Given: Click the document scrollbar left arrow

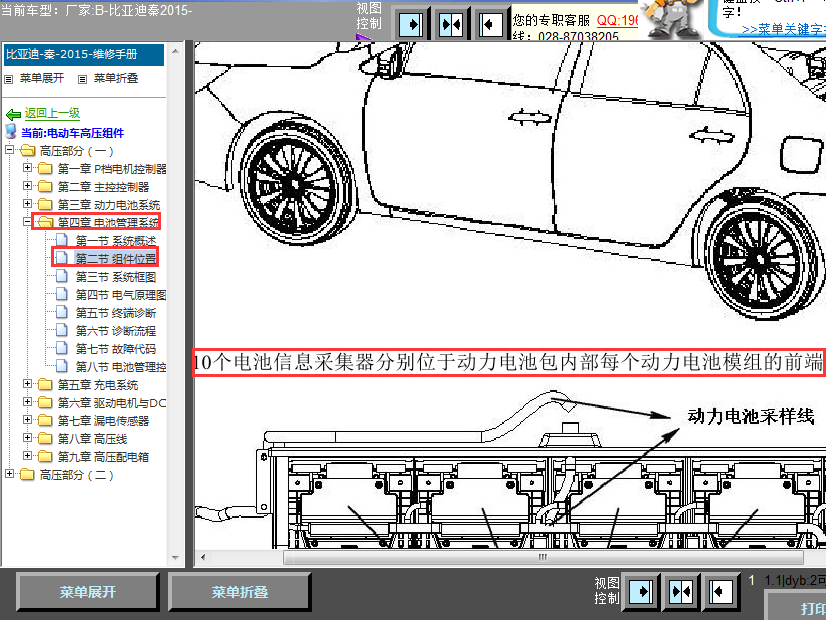Looking at the screenshot, I should point(203,557).
